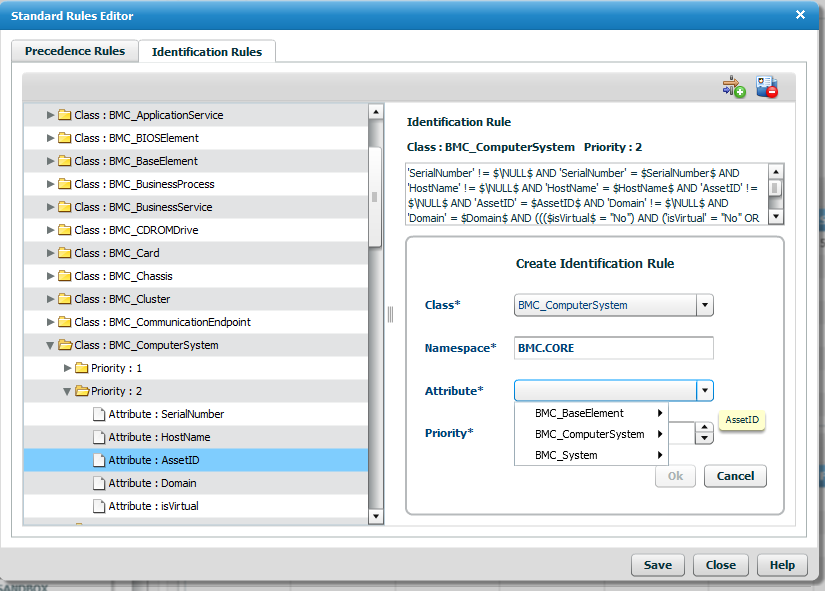Increase the Priority stepper value

coord(704,427)
